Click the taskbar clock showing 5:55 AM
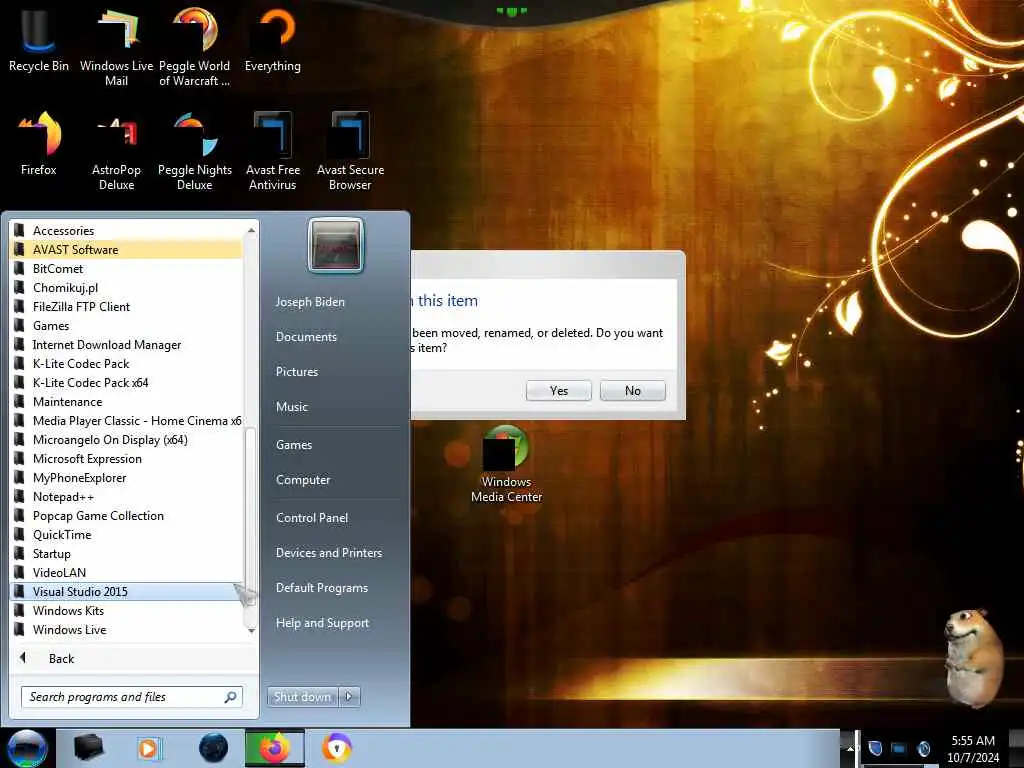Image resolution: width=1024 pixels, height=768 pixels. pyautogui.click(x=973, y=748)
